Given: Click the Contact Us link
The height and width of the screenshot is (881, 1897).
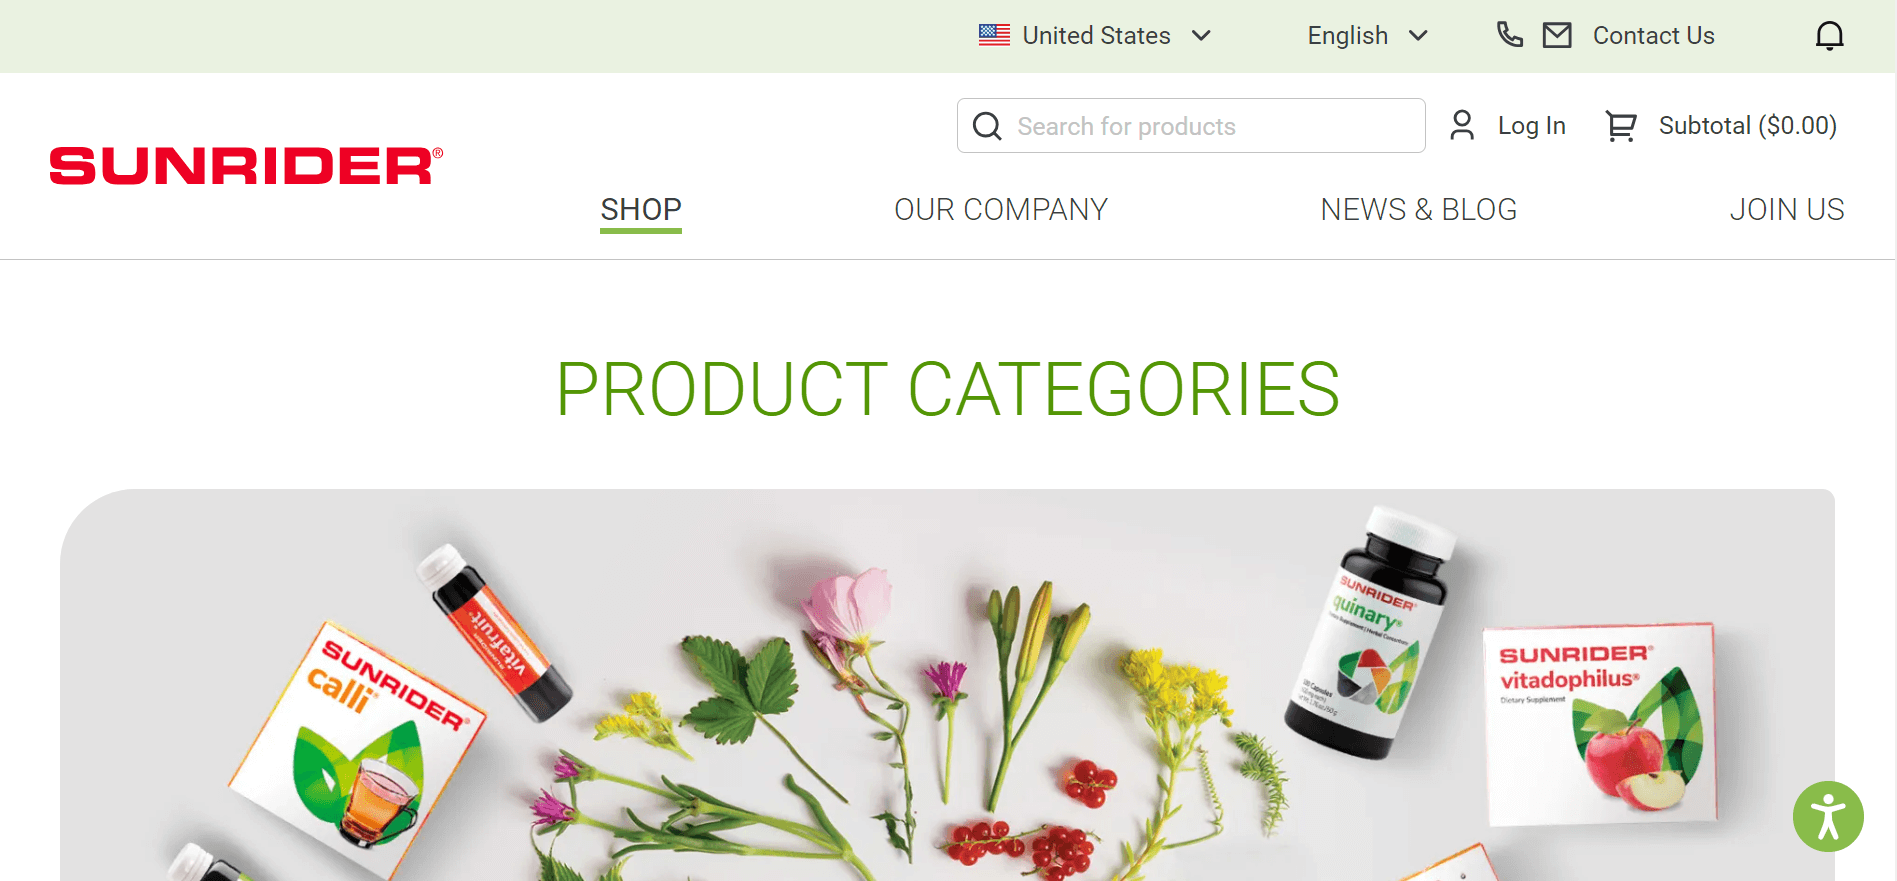Looking at the screenshot, I should pyautogui.click(x=1653, y=36).
